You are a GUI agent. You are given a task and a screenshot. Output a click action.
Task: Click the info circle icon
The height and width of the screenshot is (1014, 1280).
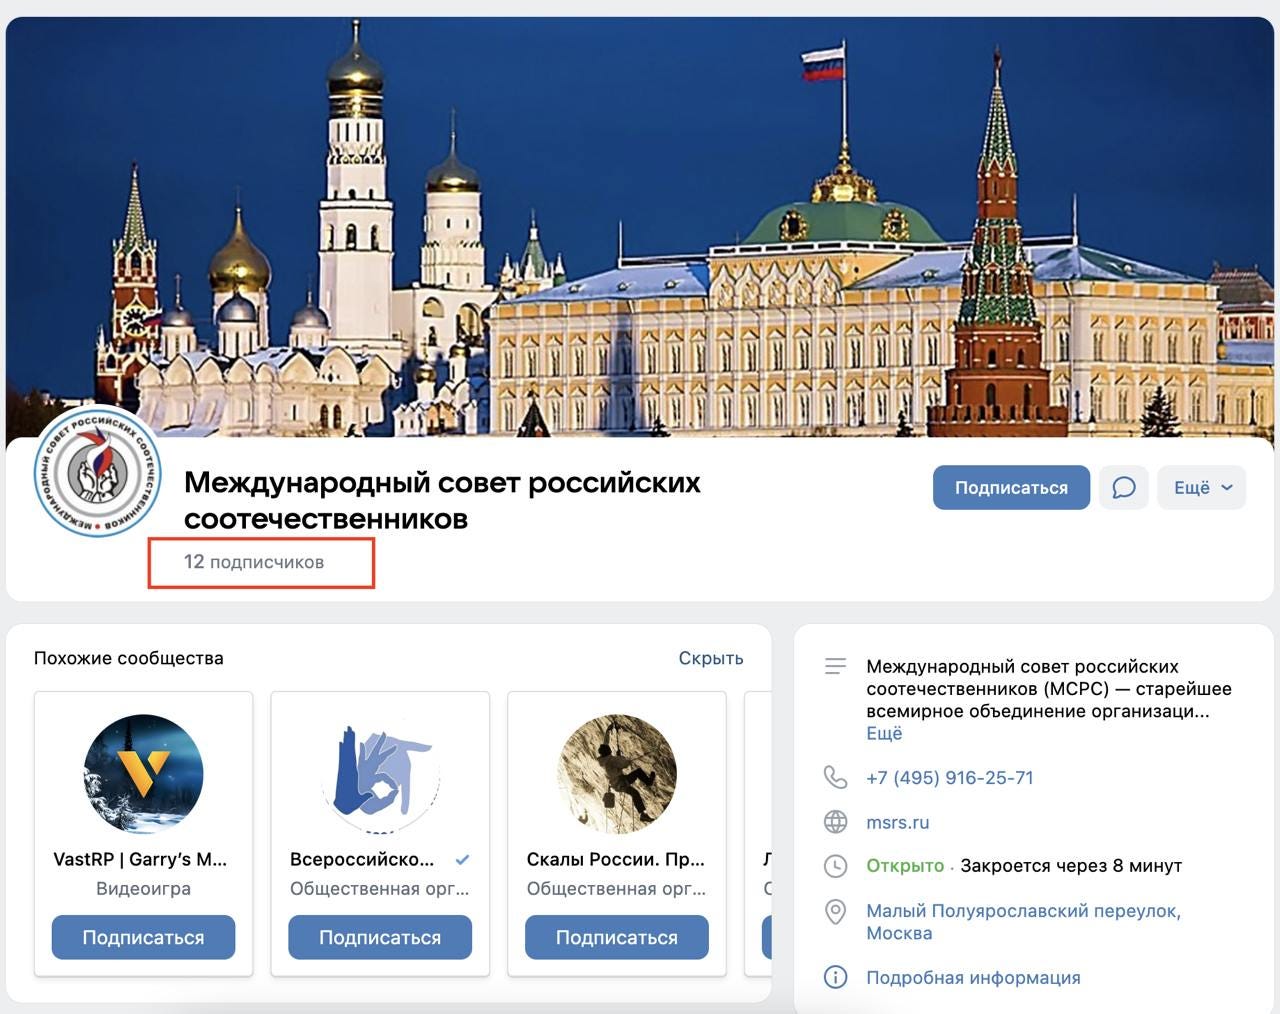coord(835,977)
